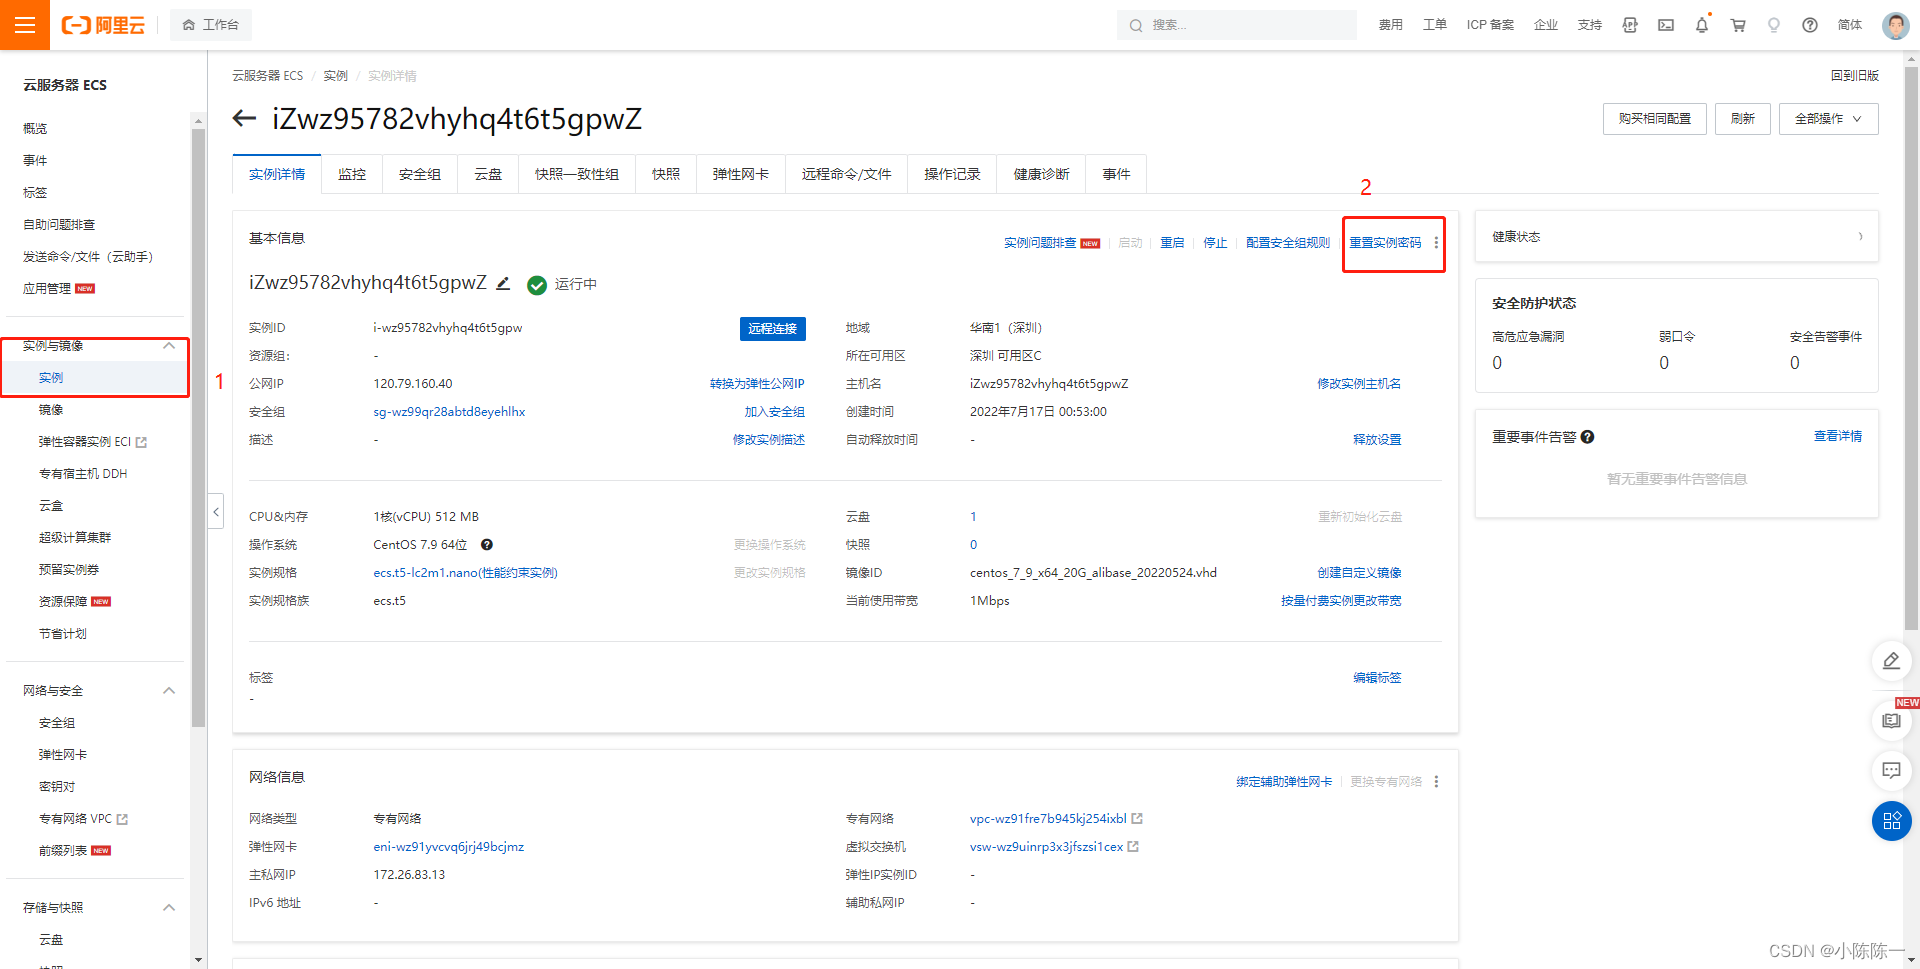1920x969 pixels.
Task: Open the 远程命令/文件 tab
Action: click(846, 174)
